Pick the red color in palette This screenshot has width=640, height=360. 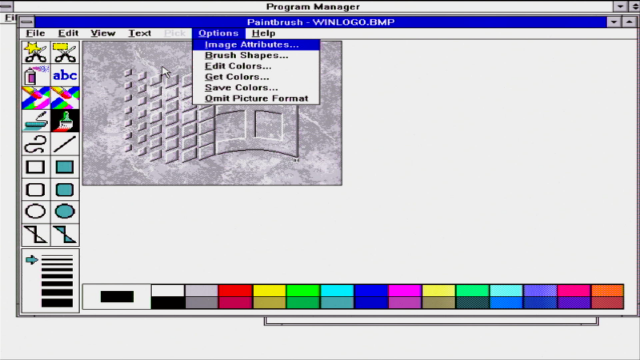[x=235, y=290]
